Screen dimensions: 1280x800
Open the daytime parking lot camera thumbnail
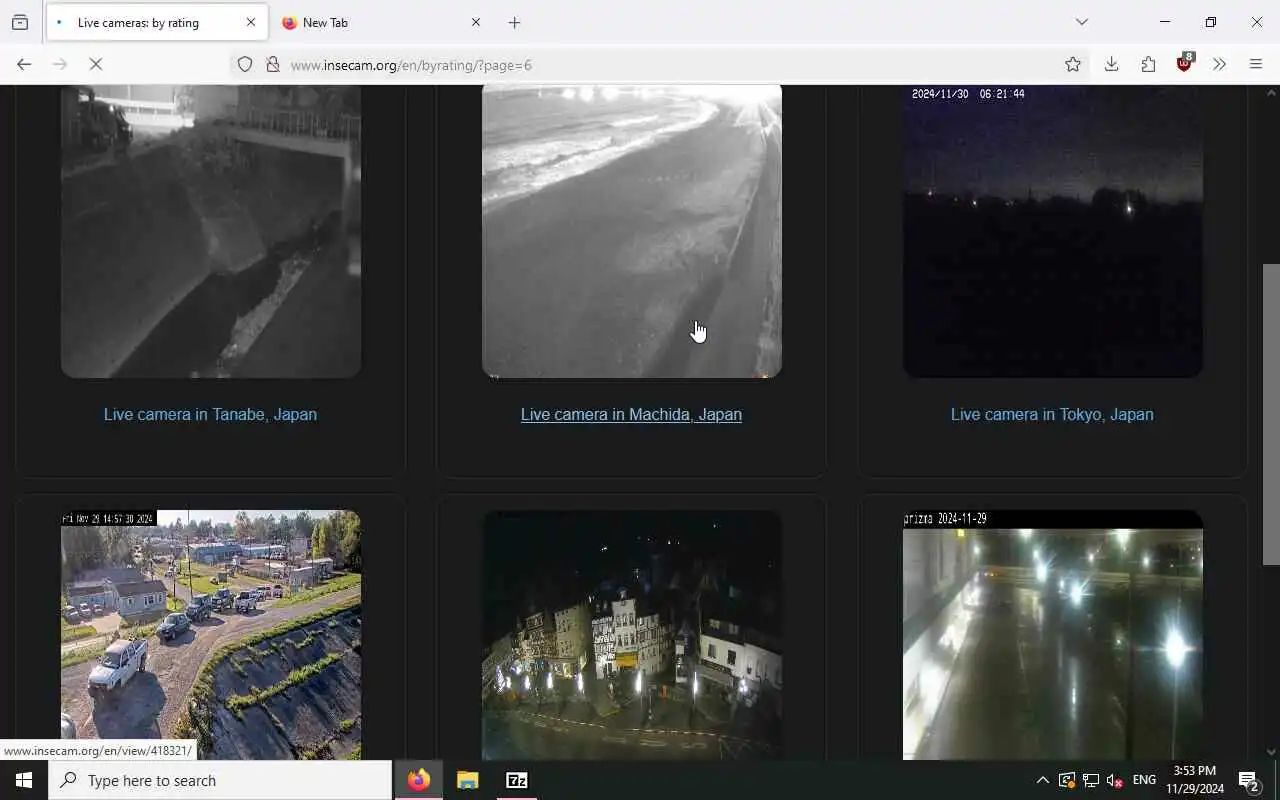[x=211, y=635]
